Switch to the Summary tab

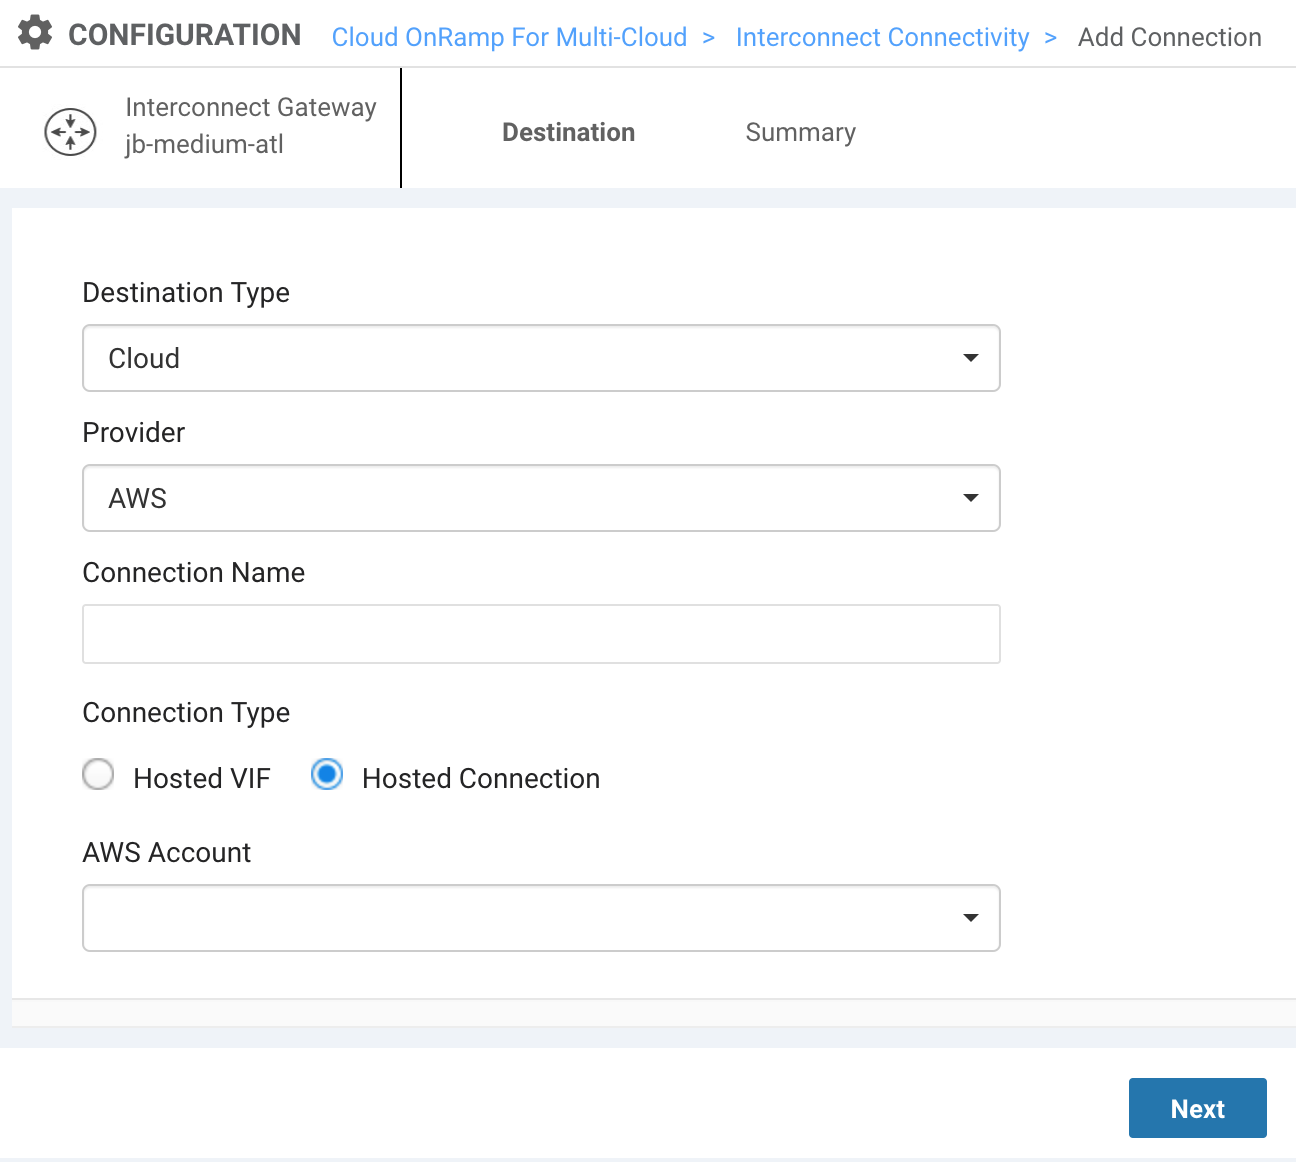coord(800,132)
